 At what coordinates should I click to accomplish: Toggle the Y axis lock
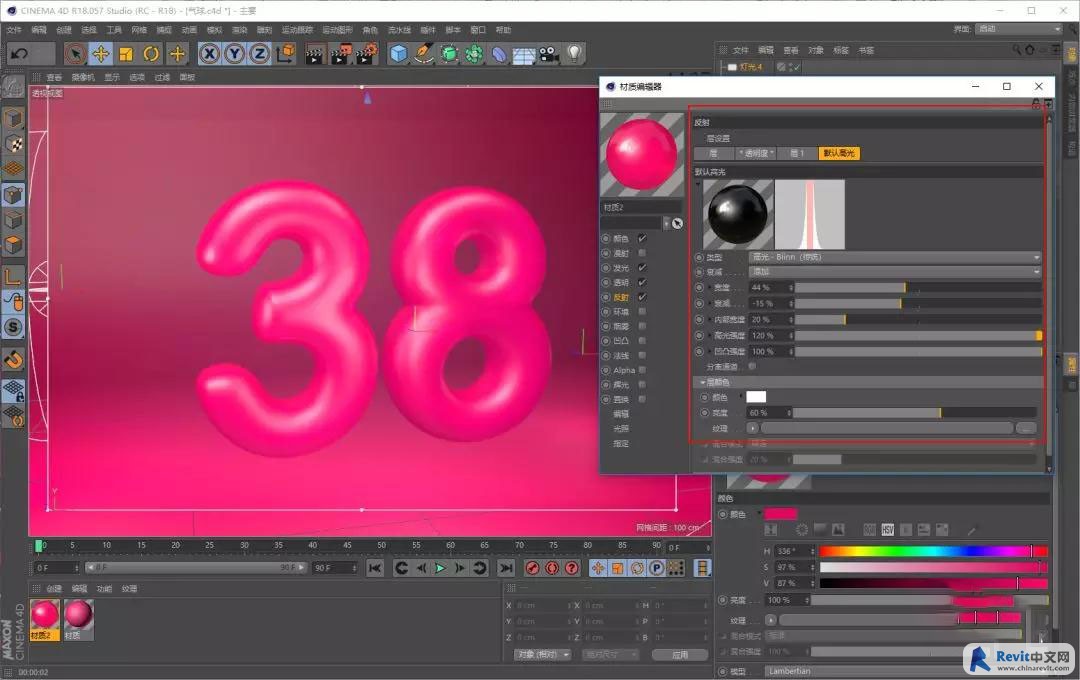coord(234,53)
